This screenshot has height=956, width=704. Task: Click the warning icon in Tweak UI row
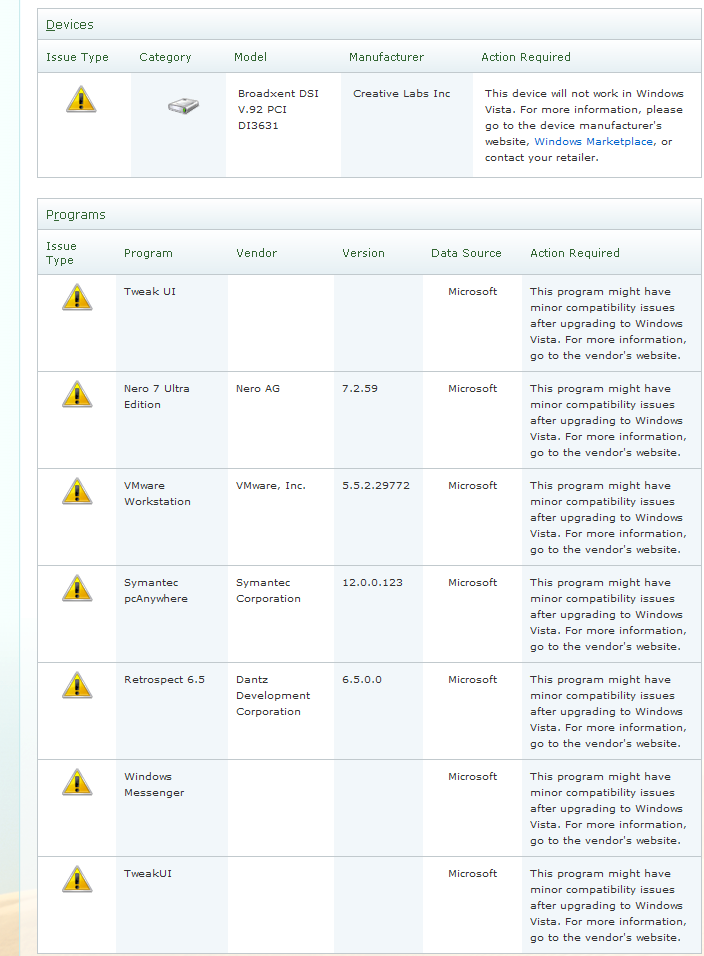[77, 297]
